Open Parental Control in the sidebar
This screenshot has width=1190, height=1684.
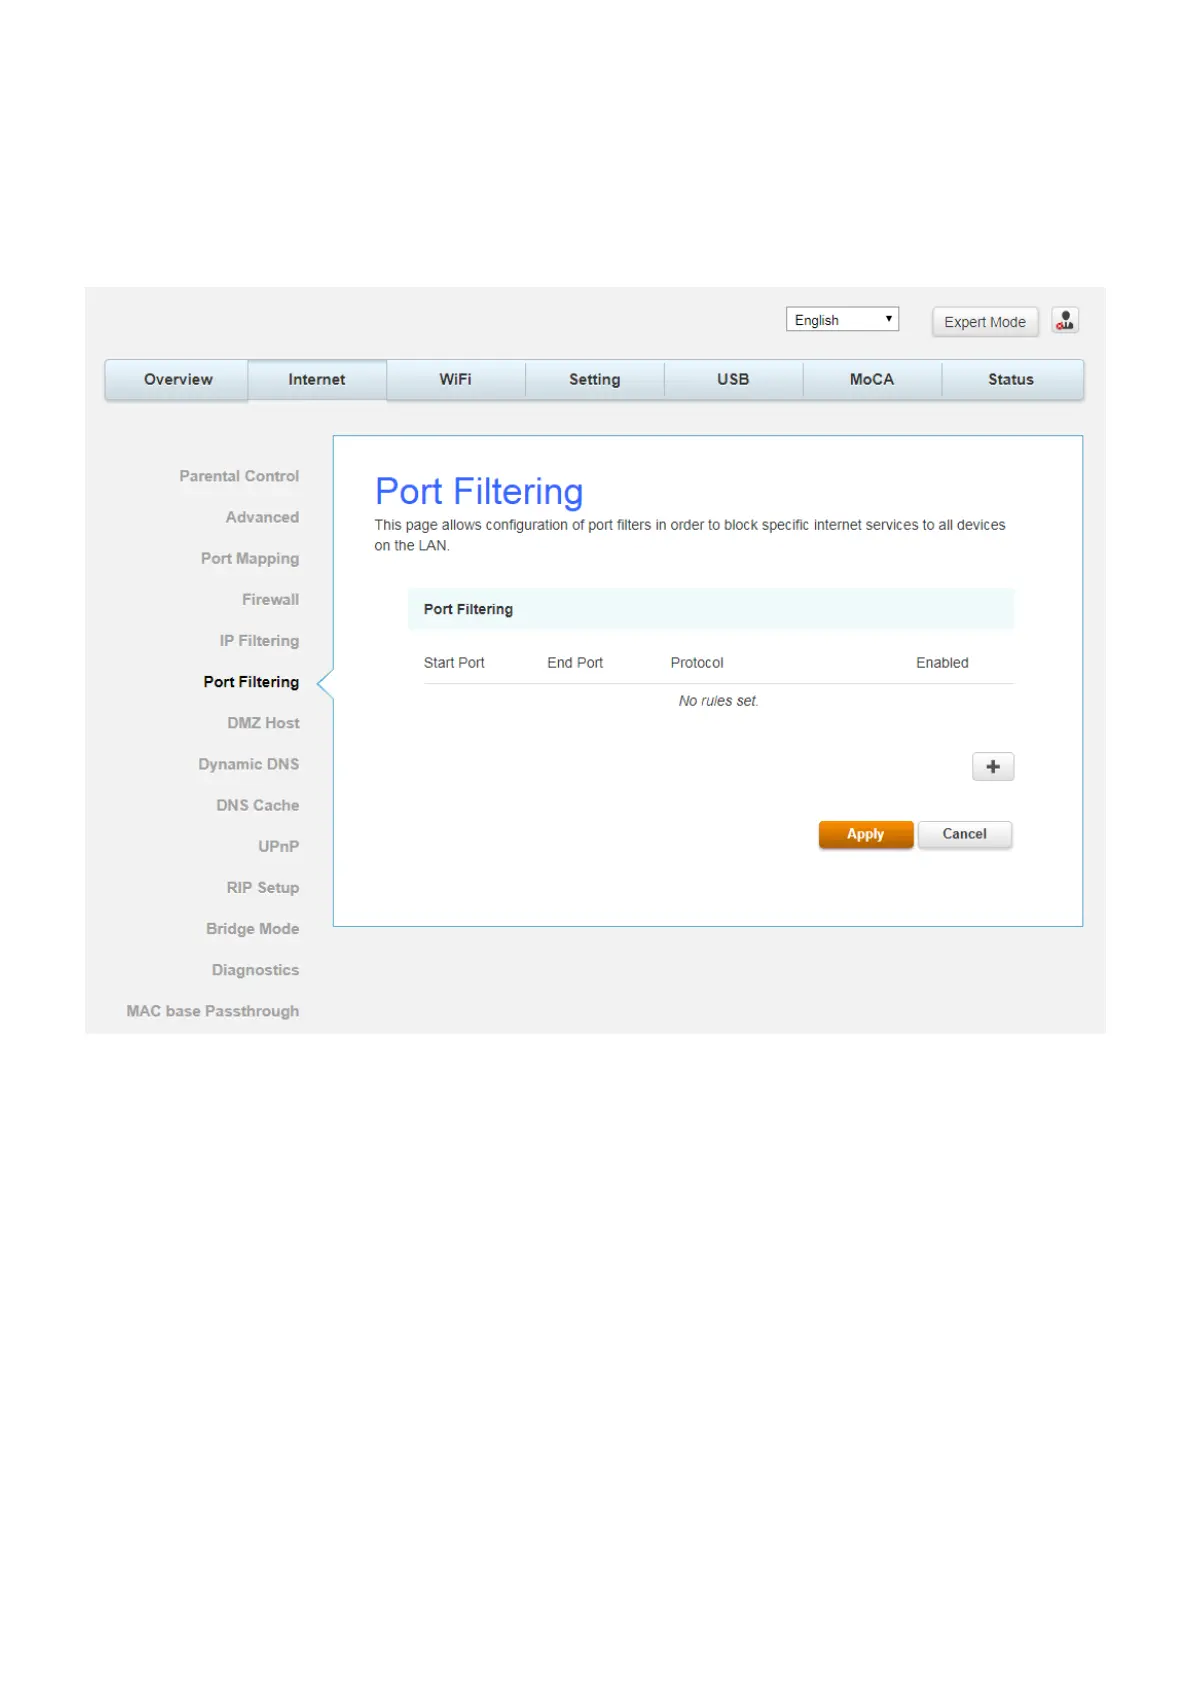point(239,476)
